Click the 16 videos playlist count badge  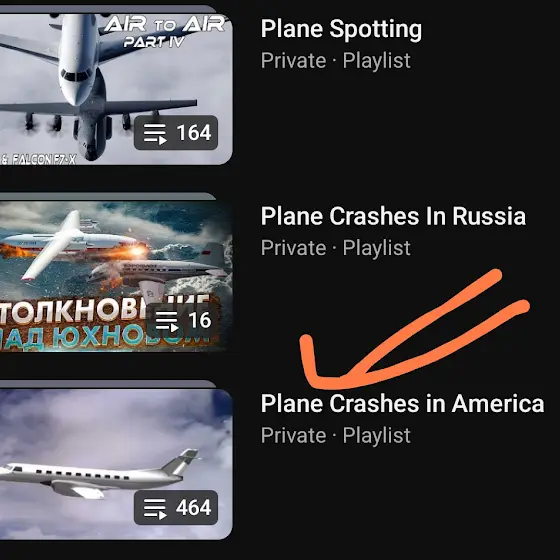click(x=182, y=320)
